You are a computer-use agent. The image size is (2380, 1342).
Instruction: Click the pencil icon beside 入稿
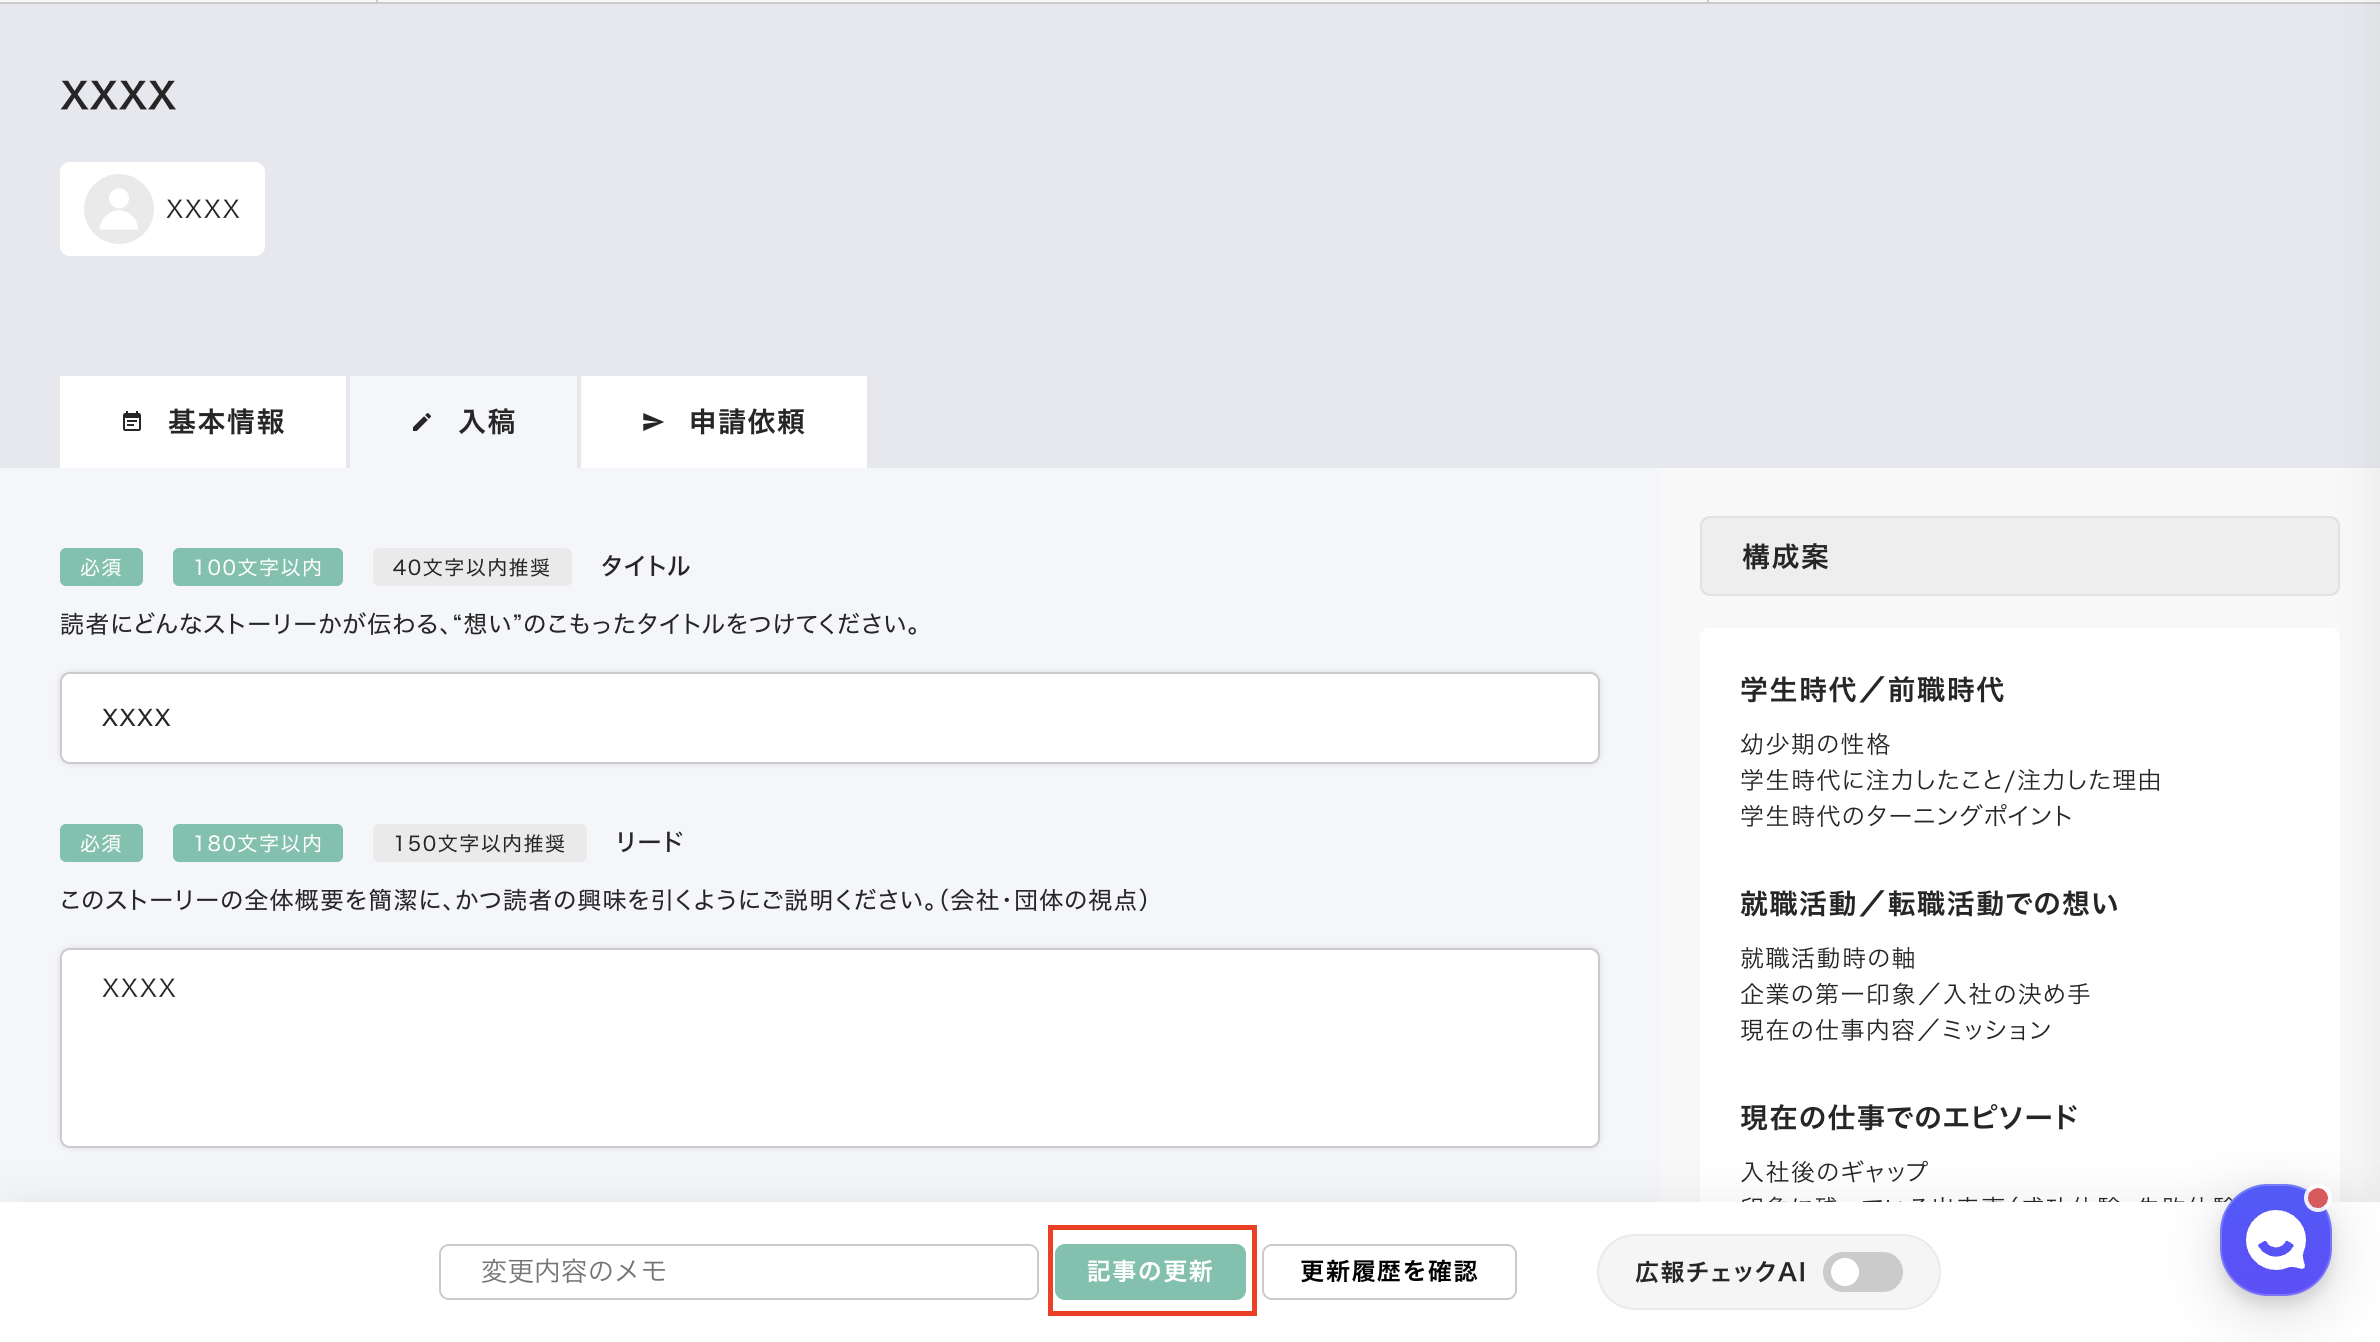422,422
